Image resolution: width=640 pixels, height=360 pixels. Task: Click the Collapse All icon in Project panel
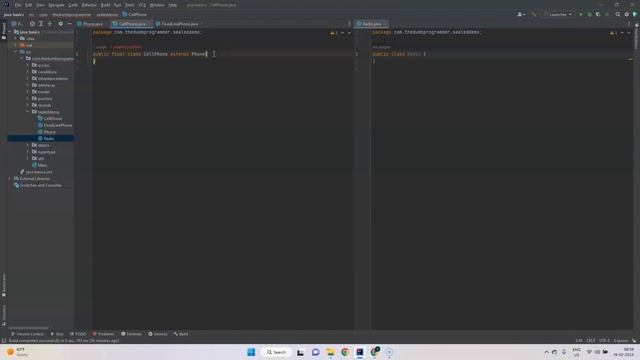coord(50,24)
